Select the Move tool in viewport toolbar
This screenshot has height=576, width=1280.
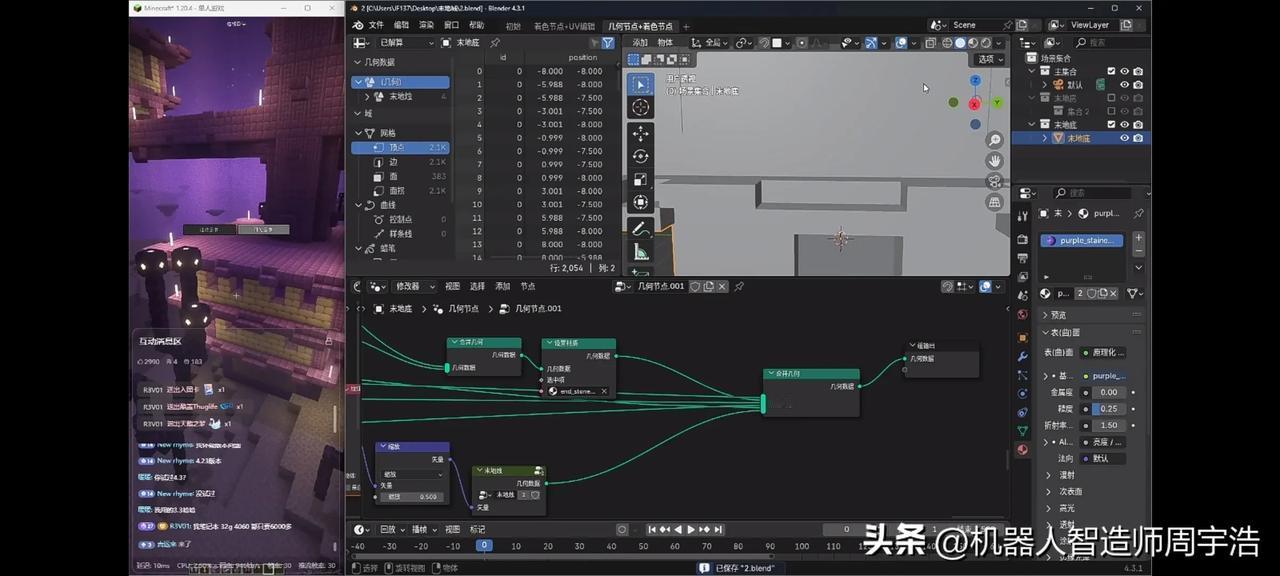click(641, 133)
